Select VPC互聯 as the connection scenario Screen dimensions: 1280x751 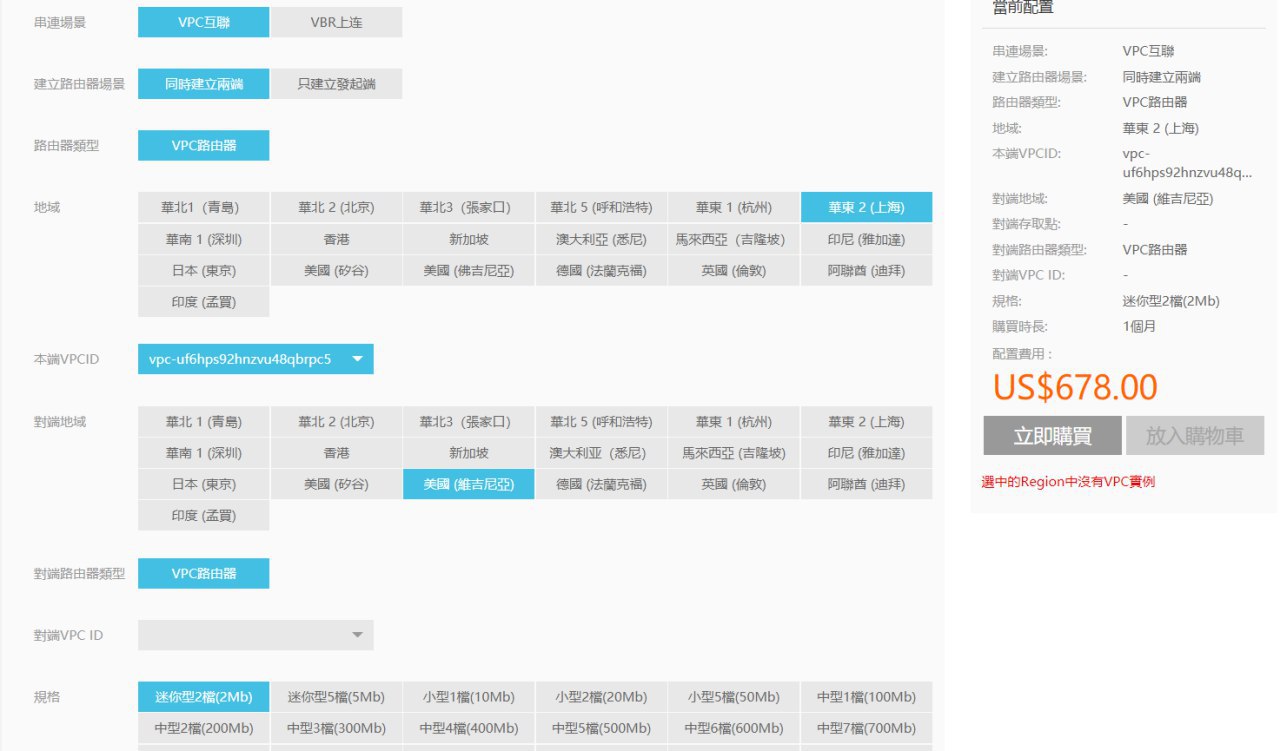coord(203,22)
